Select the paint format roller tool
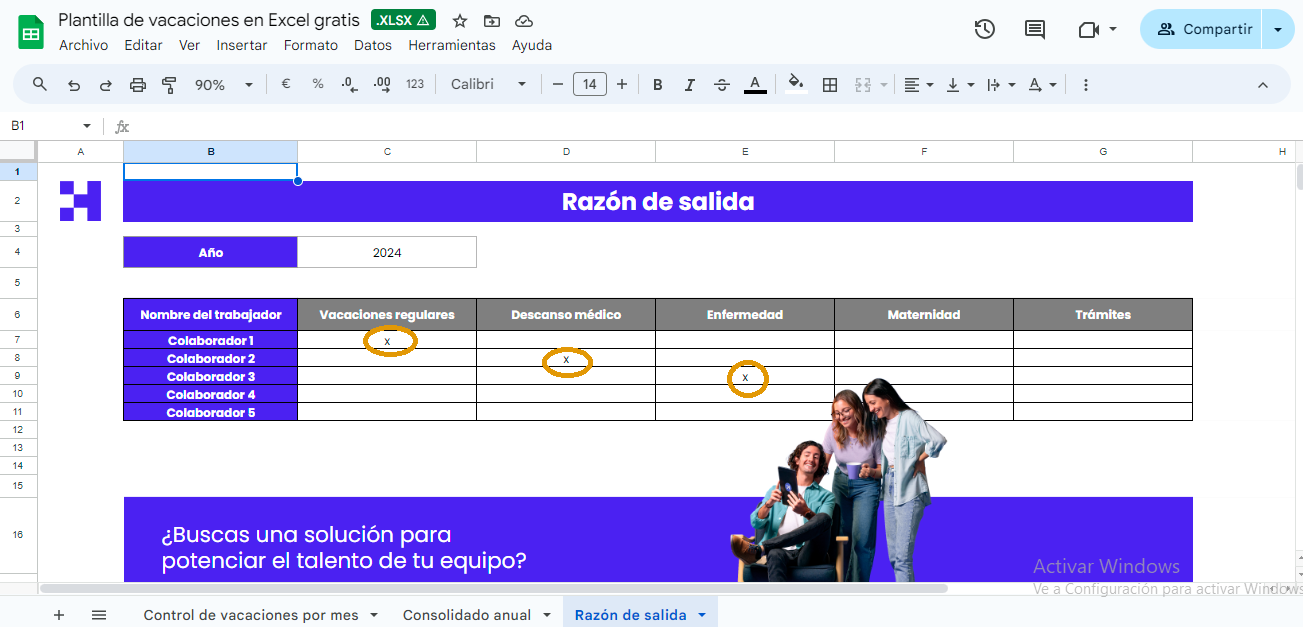This screenshot has height=627, width=1303. 169,85
